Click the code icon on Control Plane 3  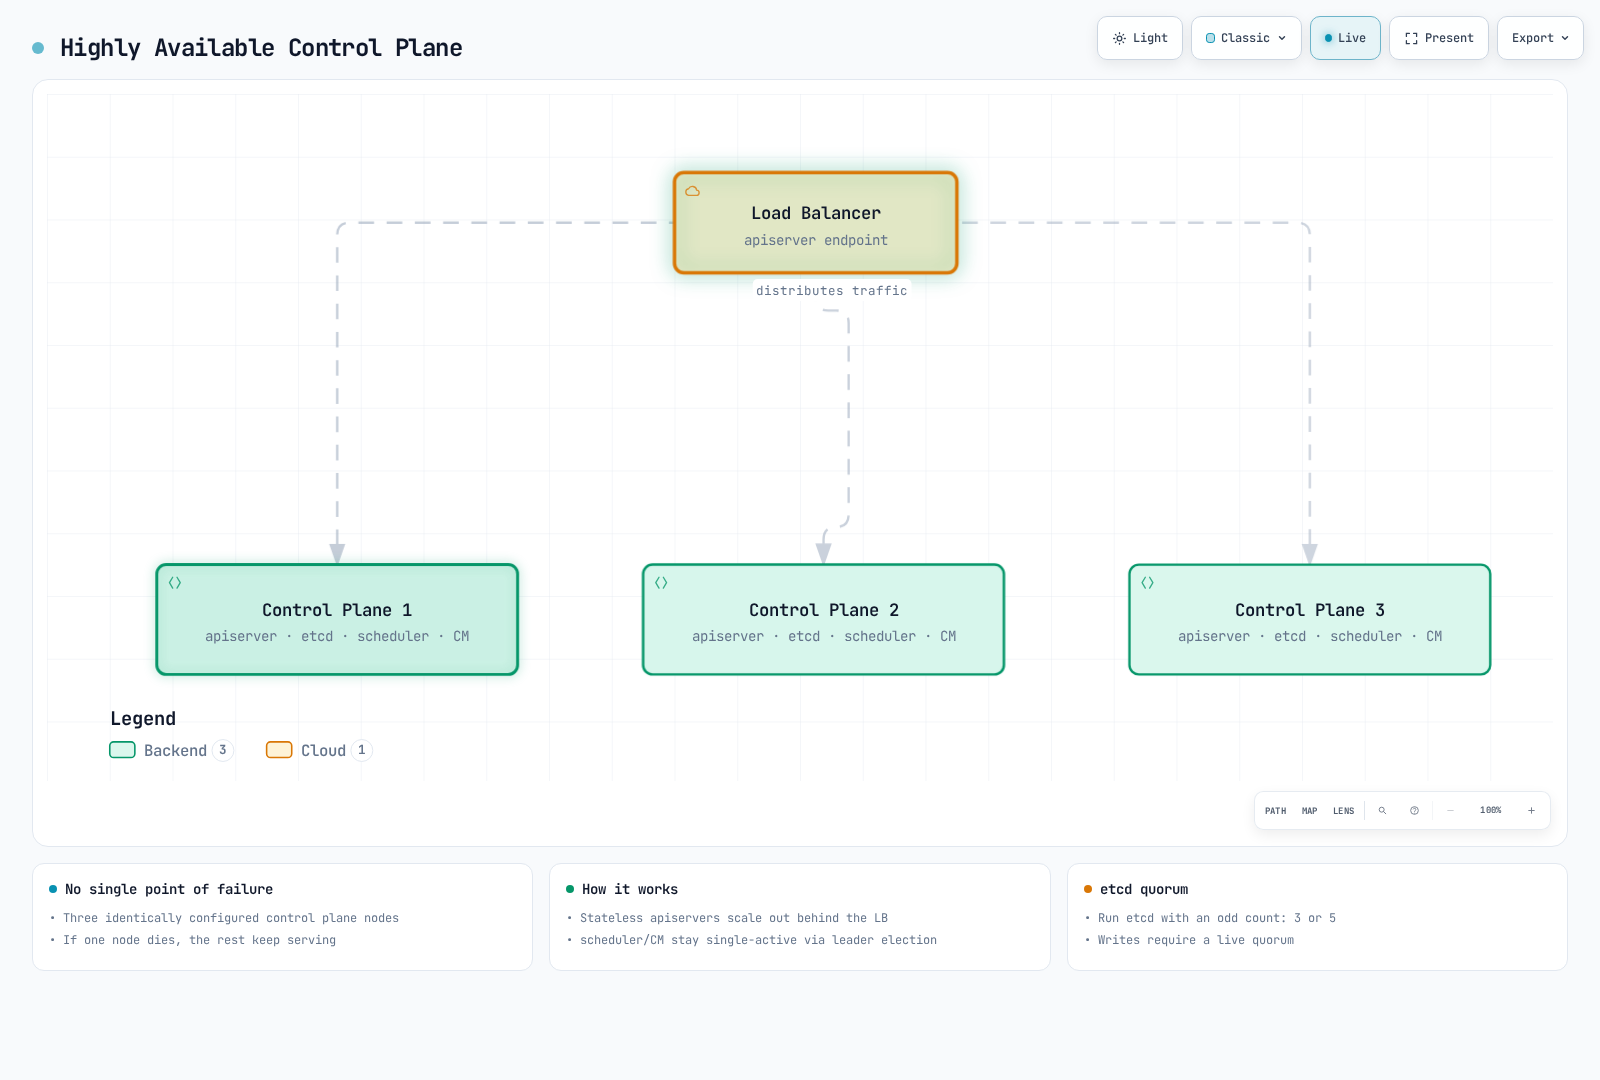click(1148, 583)
